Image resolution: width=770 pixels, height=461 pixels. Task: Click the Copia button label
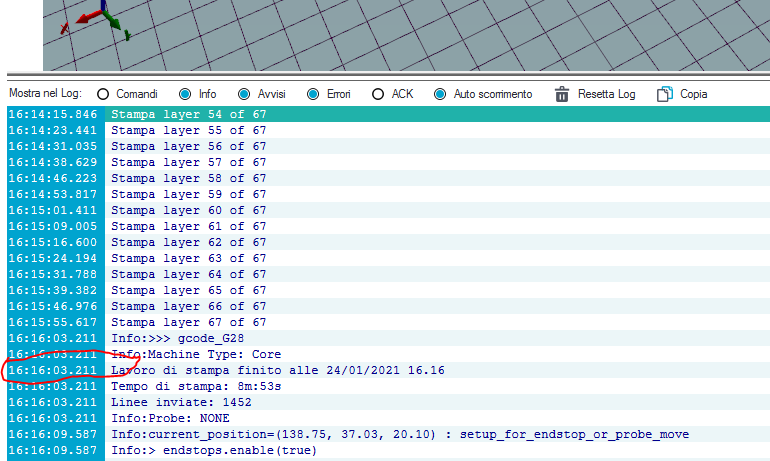click(x=693, y=94)
